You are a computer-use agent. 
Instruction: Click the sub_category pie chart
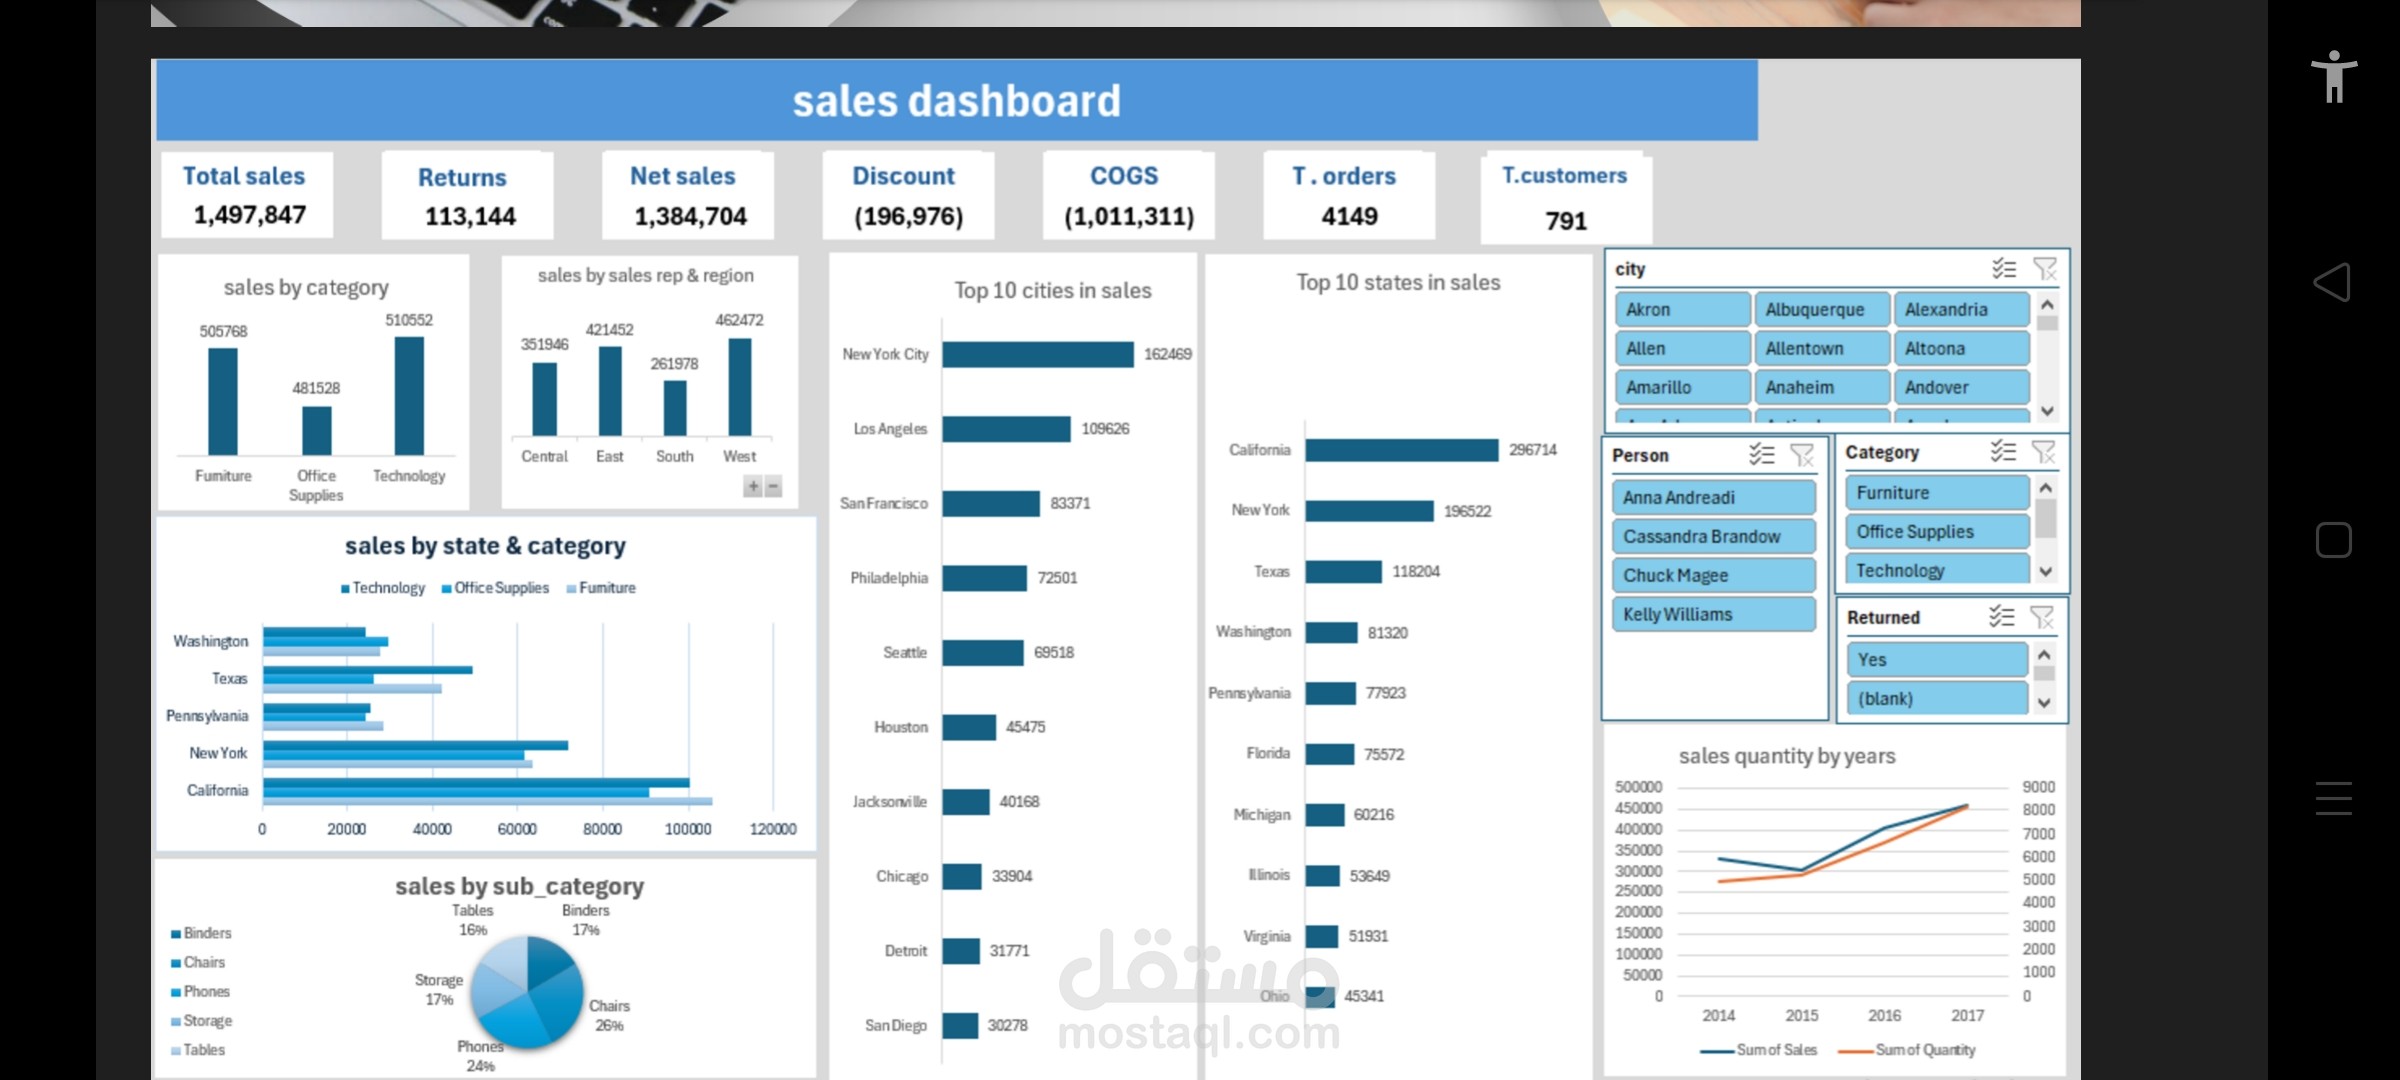[x=527, y=991]
